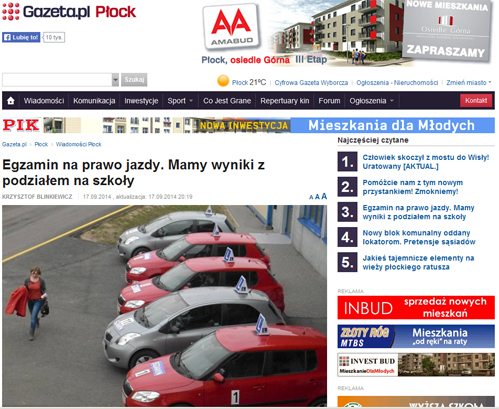Go to the Forum section
Image resolution: width=499 pixels, height=409 pixels.
coord(329,101)
